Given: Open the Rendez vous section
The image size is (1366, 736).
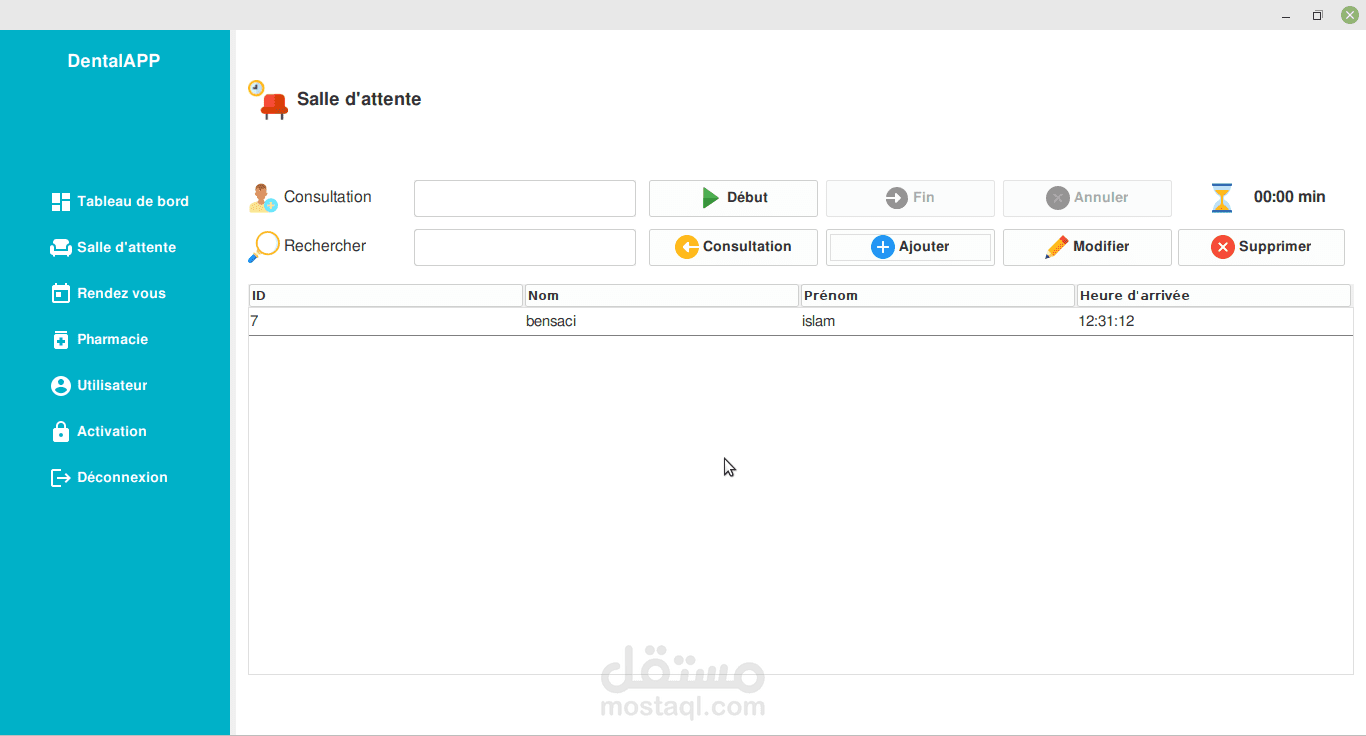Looking at the screenshot, I should click(108, 294).
